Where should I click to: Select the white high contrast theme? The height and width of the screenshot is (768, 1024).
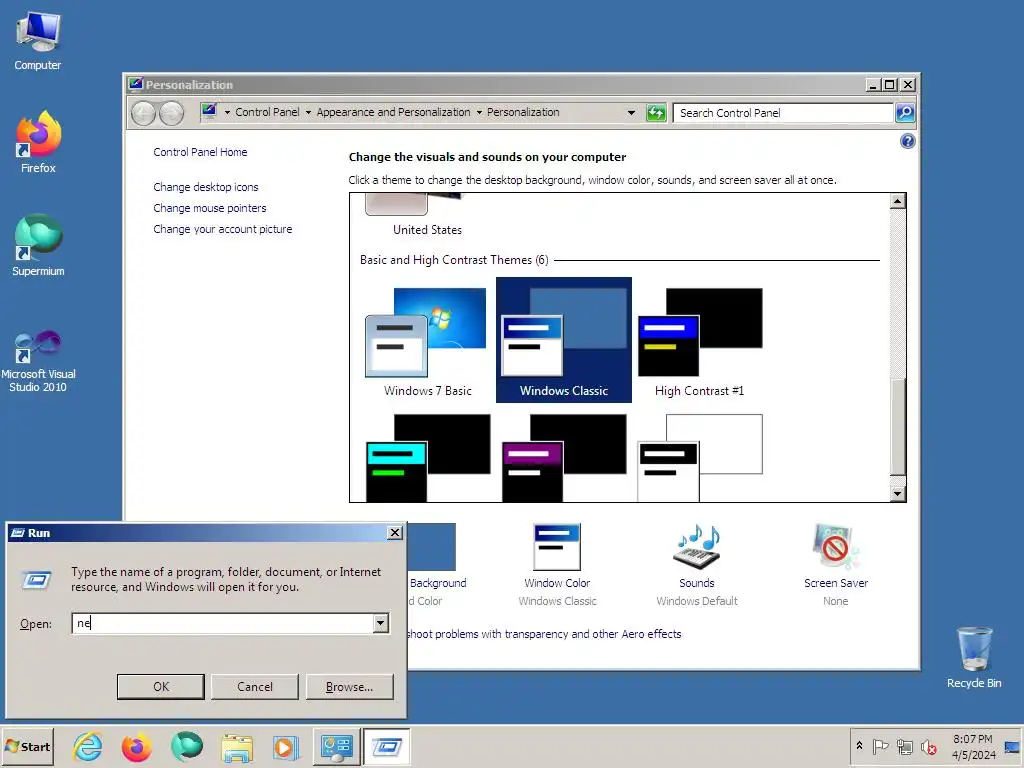699,458
